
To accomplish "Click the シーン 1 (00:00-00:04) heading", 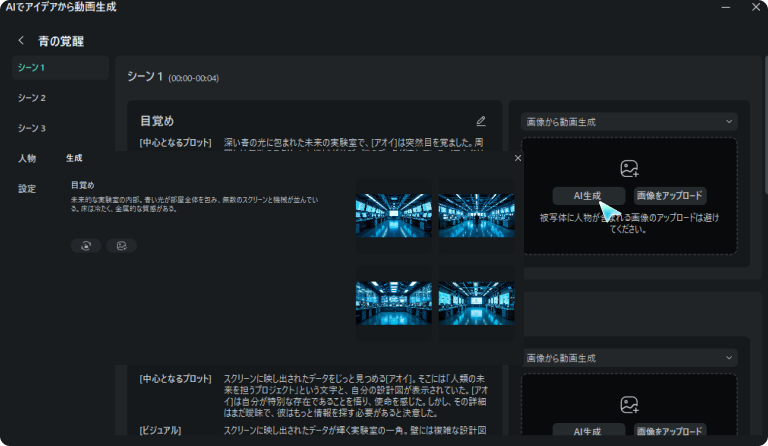I will (x=173, y=77).
